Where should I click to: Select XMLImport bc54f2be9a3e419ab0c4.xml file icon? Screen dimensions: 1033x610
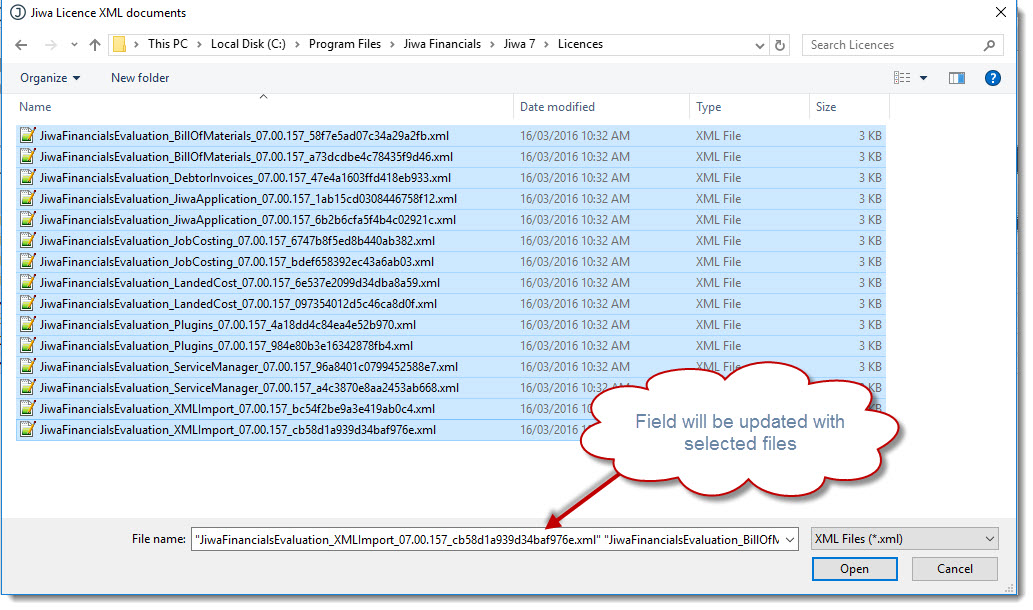27,408
